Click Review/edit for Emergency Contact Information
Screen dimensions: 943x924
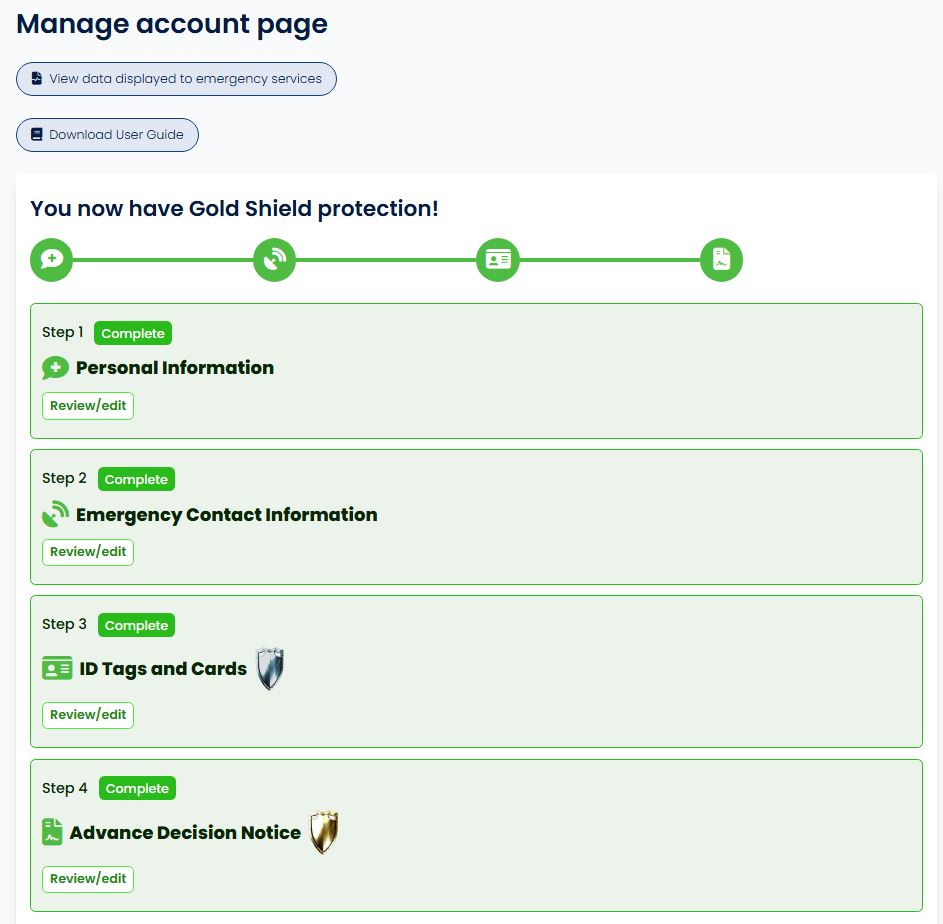[87, 551]
